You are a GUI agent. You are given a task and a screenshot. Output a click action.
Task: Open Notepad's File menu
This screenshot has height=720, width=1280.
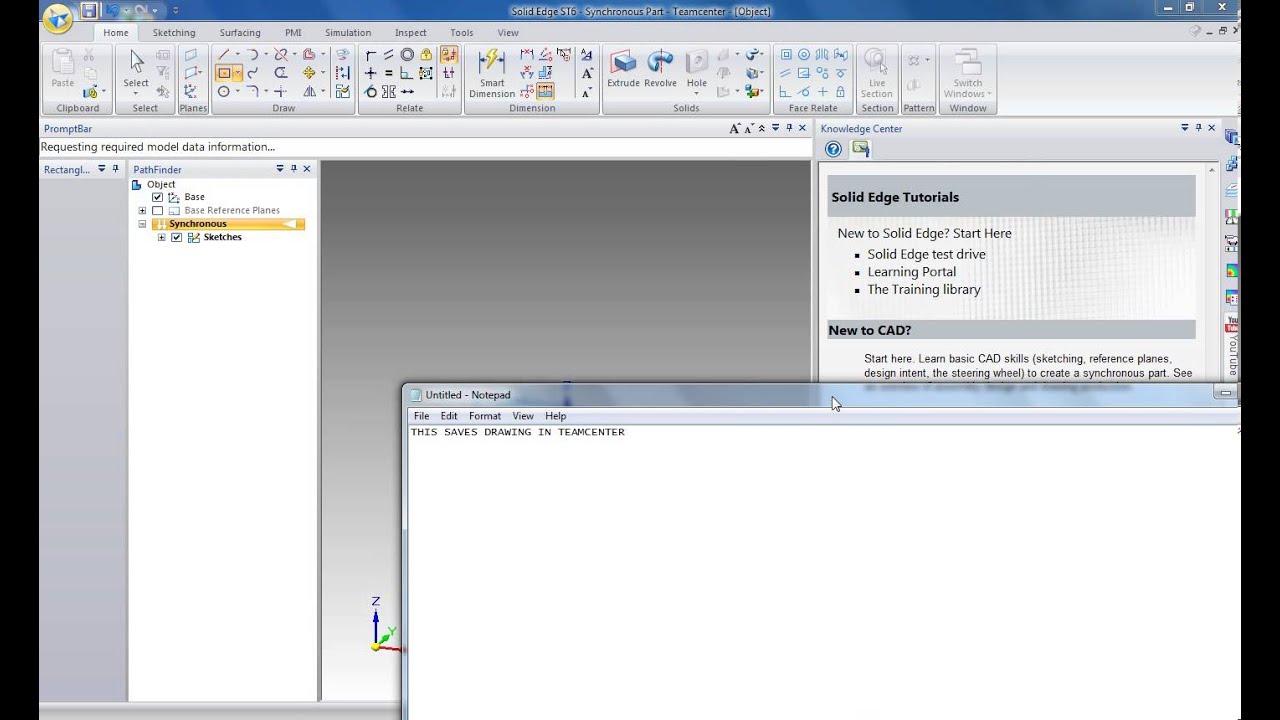422,416
